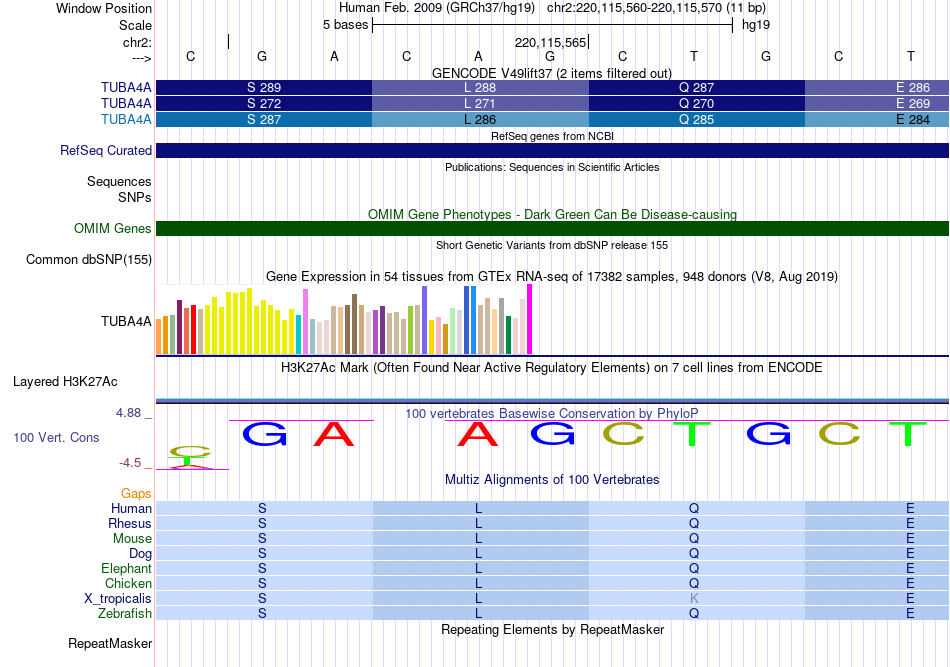Click codon Q 285 in light-blue TUBA4A row
The height and width of the screenshot is (667, 950).
point(697,119)
